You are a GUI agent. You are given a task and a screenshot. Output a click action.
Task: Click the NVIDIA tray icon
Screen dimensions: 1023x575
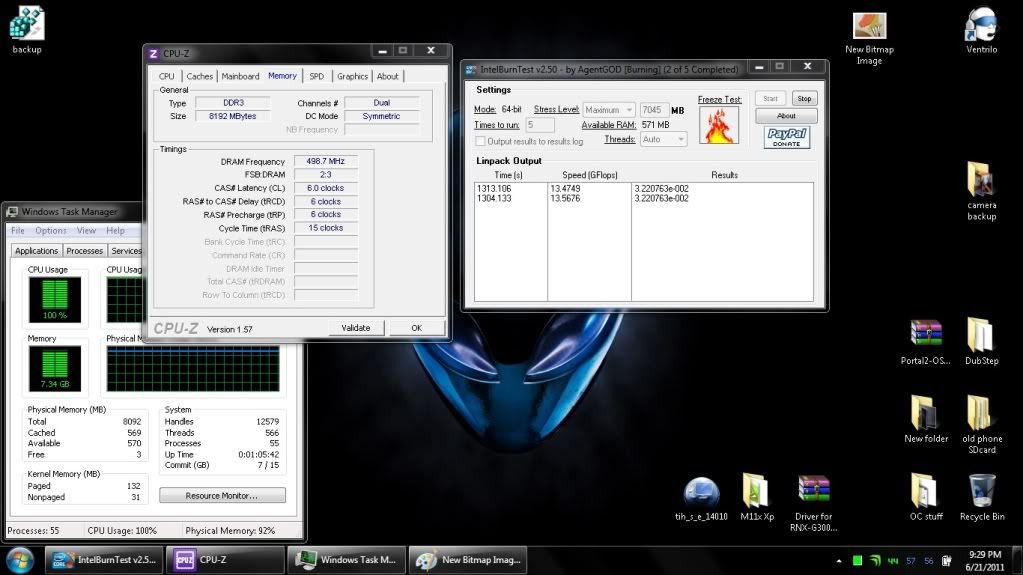(x=875, y=561)
